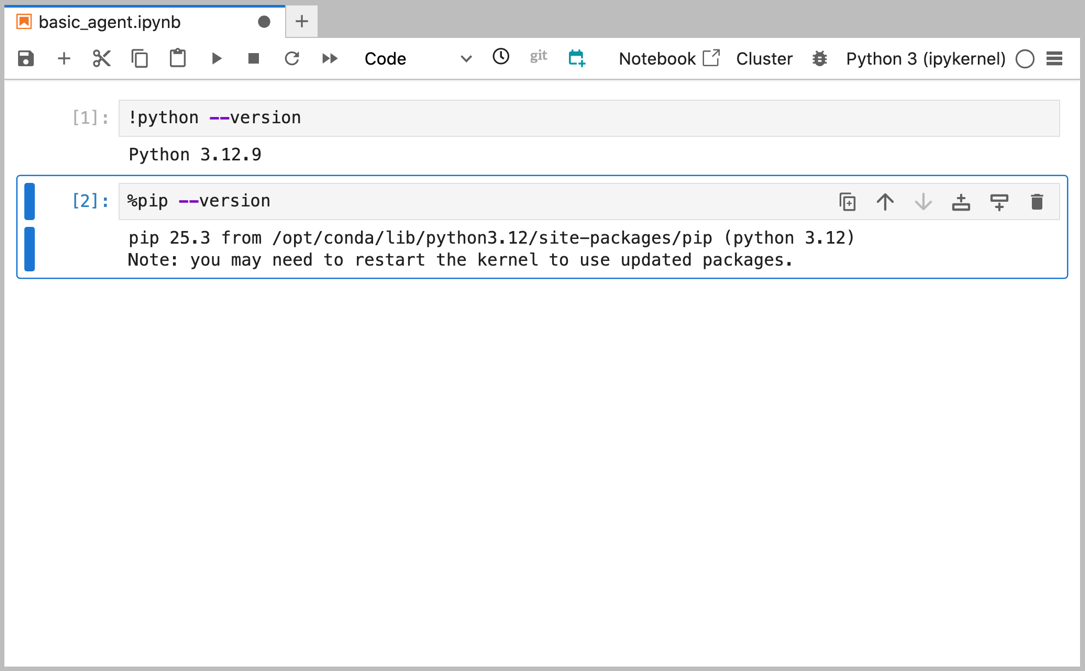Collapse cell 2 output via blue bar
The image size is (1085, 671).
point(29,249)
